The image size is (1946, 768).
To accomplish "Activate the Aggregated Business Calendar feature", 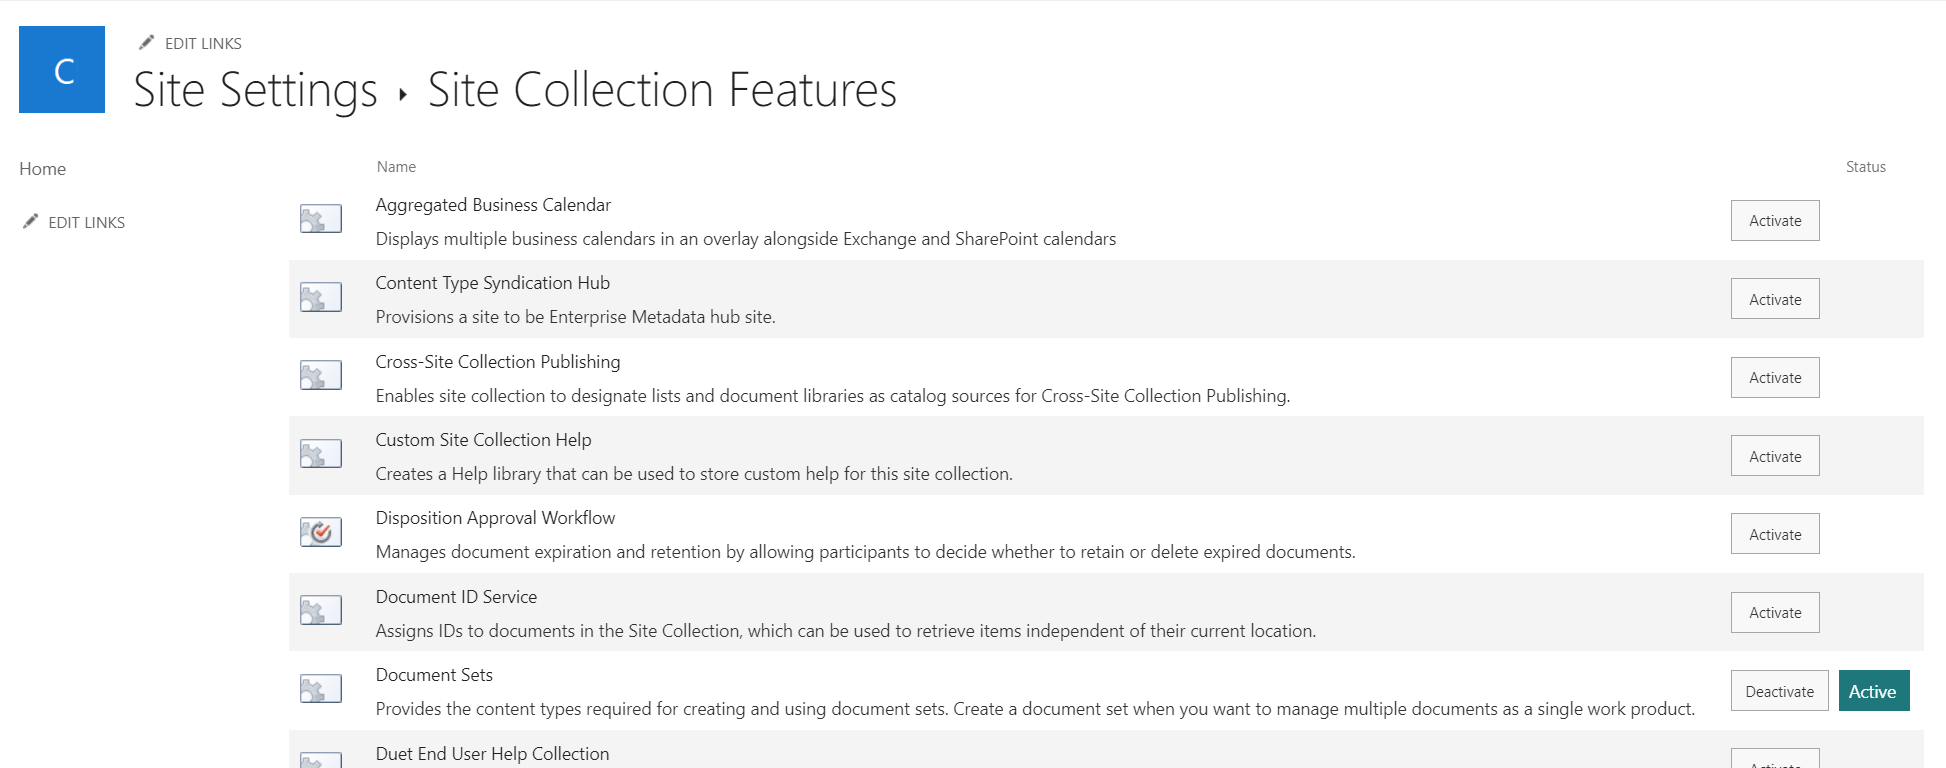I will tap(1774, 220).
